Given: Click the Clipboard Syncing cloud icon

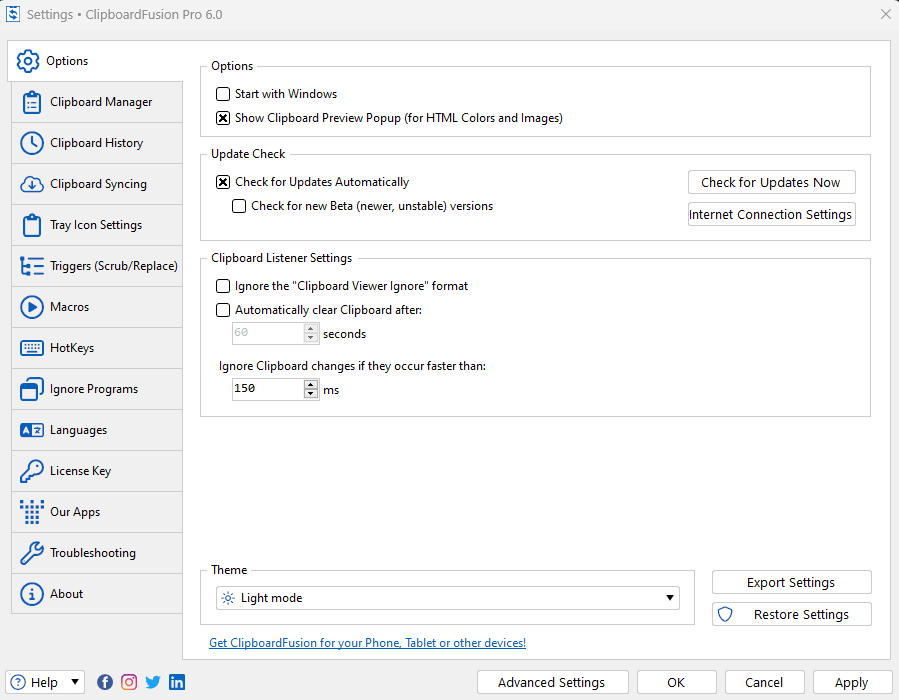Looking at the screenshot, I should tap(32, 184).
